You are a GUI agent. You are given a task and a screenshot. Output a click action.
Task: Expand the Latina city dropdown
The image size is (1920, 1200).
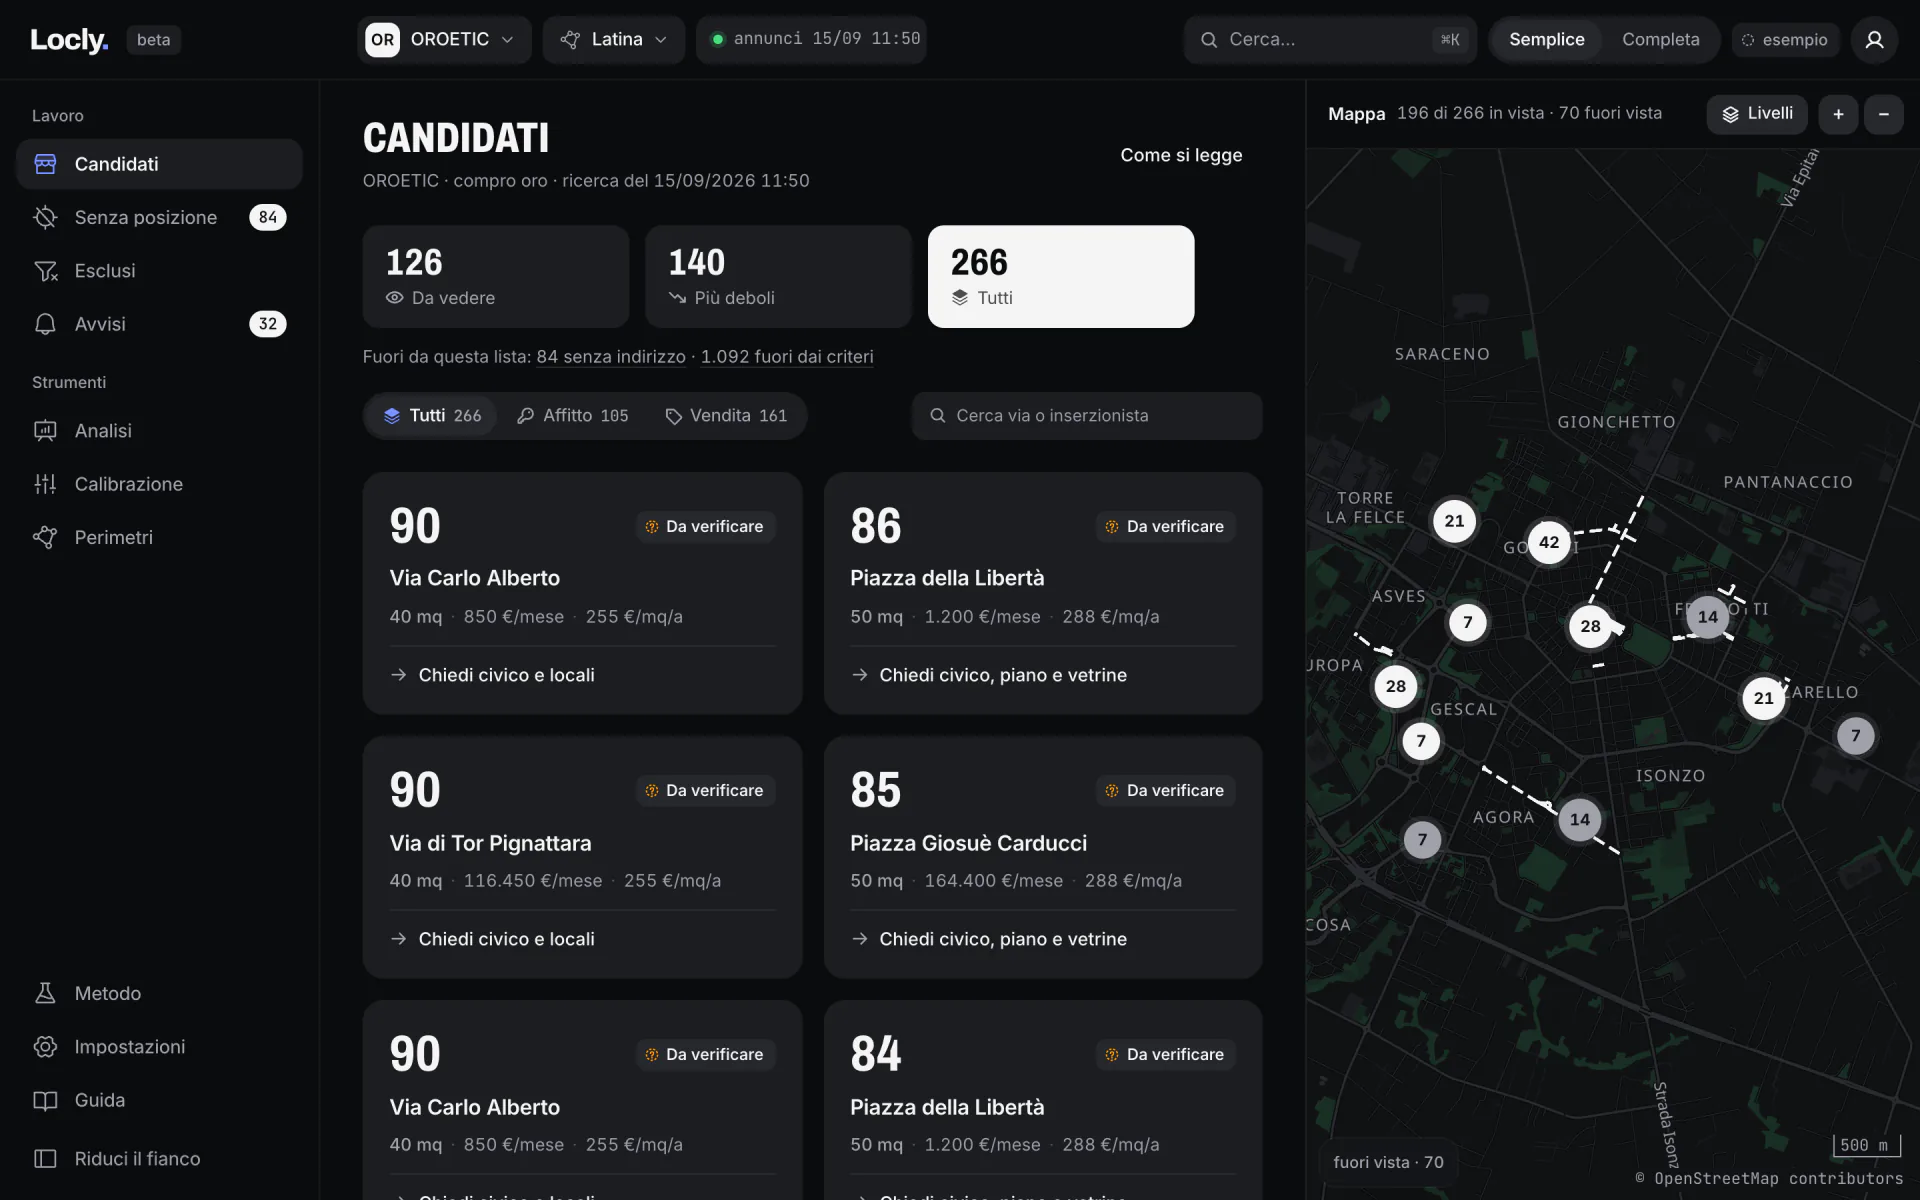614,40
